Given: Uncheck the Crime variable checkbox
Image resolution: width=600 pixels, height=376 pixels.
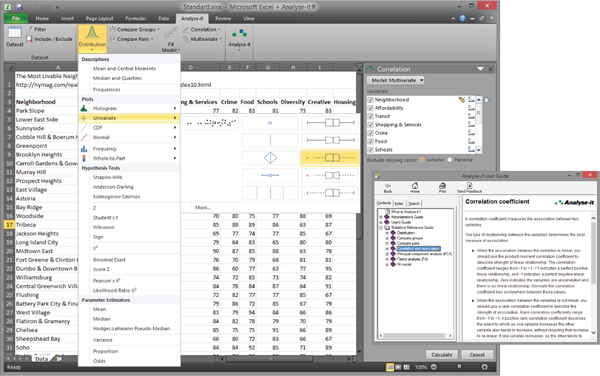Looking at the screenshot, I should (x=370, y=133).
